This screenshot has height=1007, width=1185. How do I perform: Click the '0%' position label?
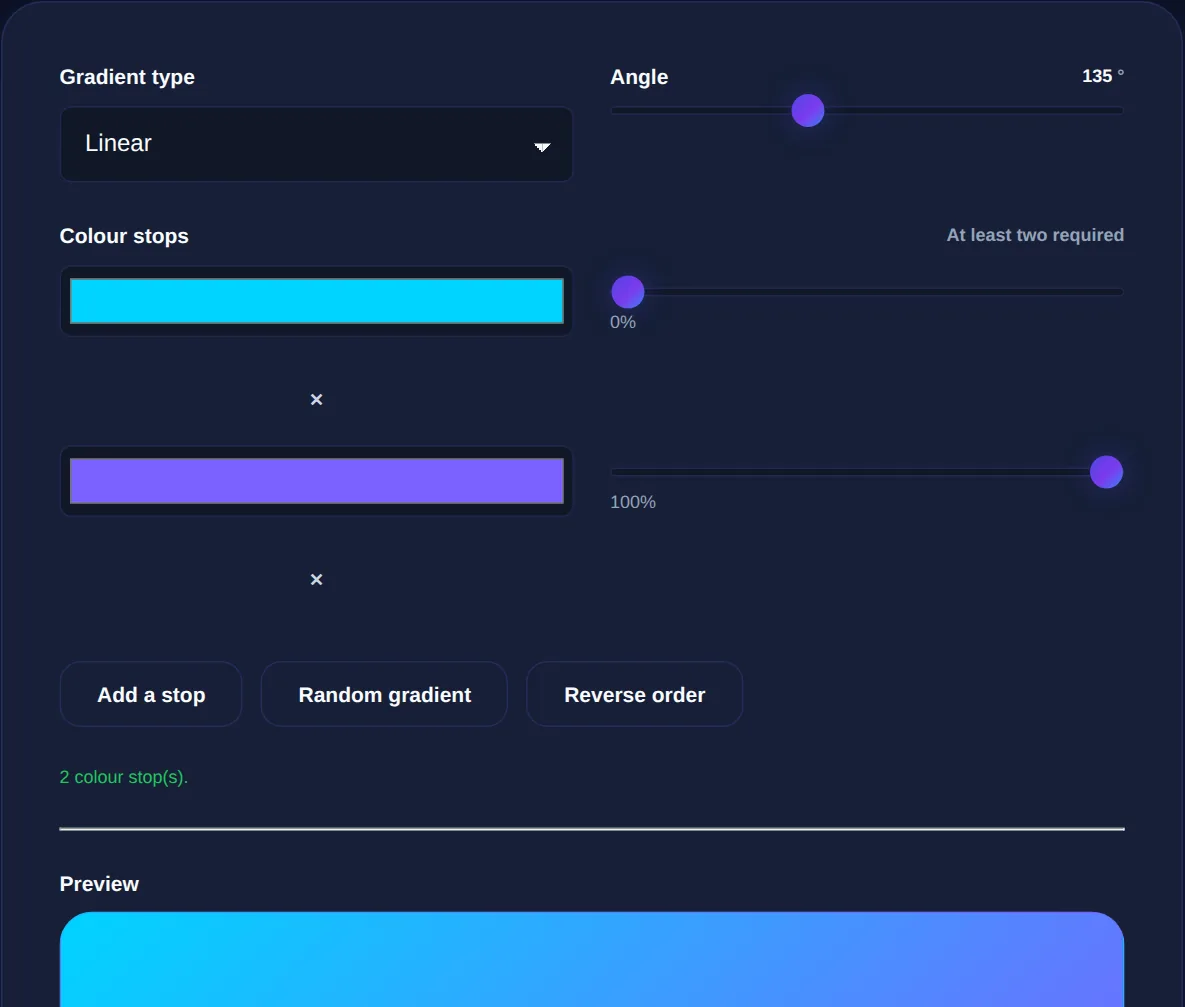[623, 322]
